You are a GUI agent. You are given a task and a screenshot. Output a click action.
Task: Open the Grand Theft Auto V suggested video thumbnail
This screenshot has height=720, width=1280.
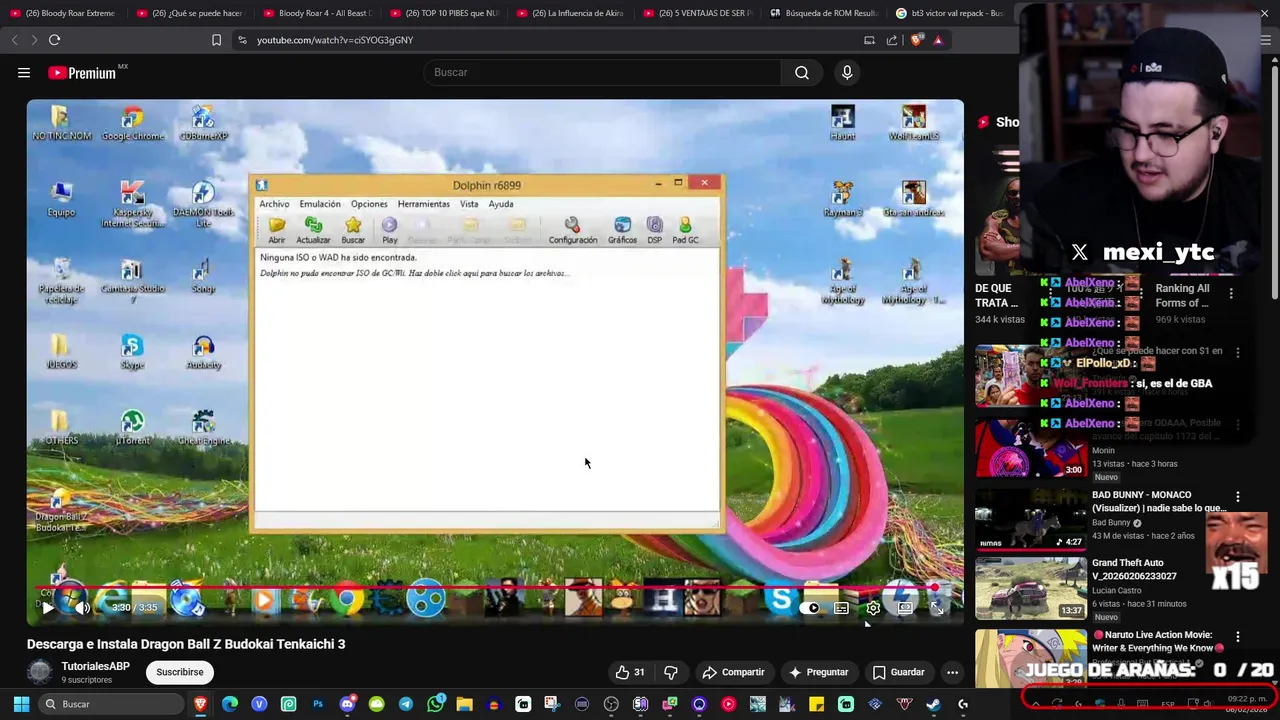[1030, 588]
